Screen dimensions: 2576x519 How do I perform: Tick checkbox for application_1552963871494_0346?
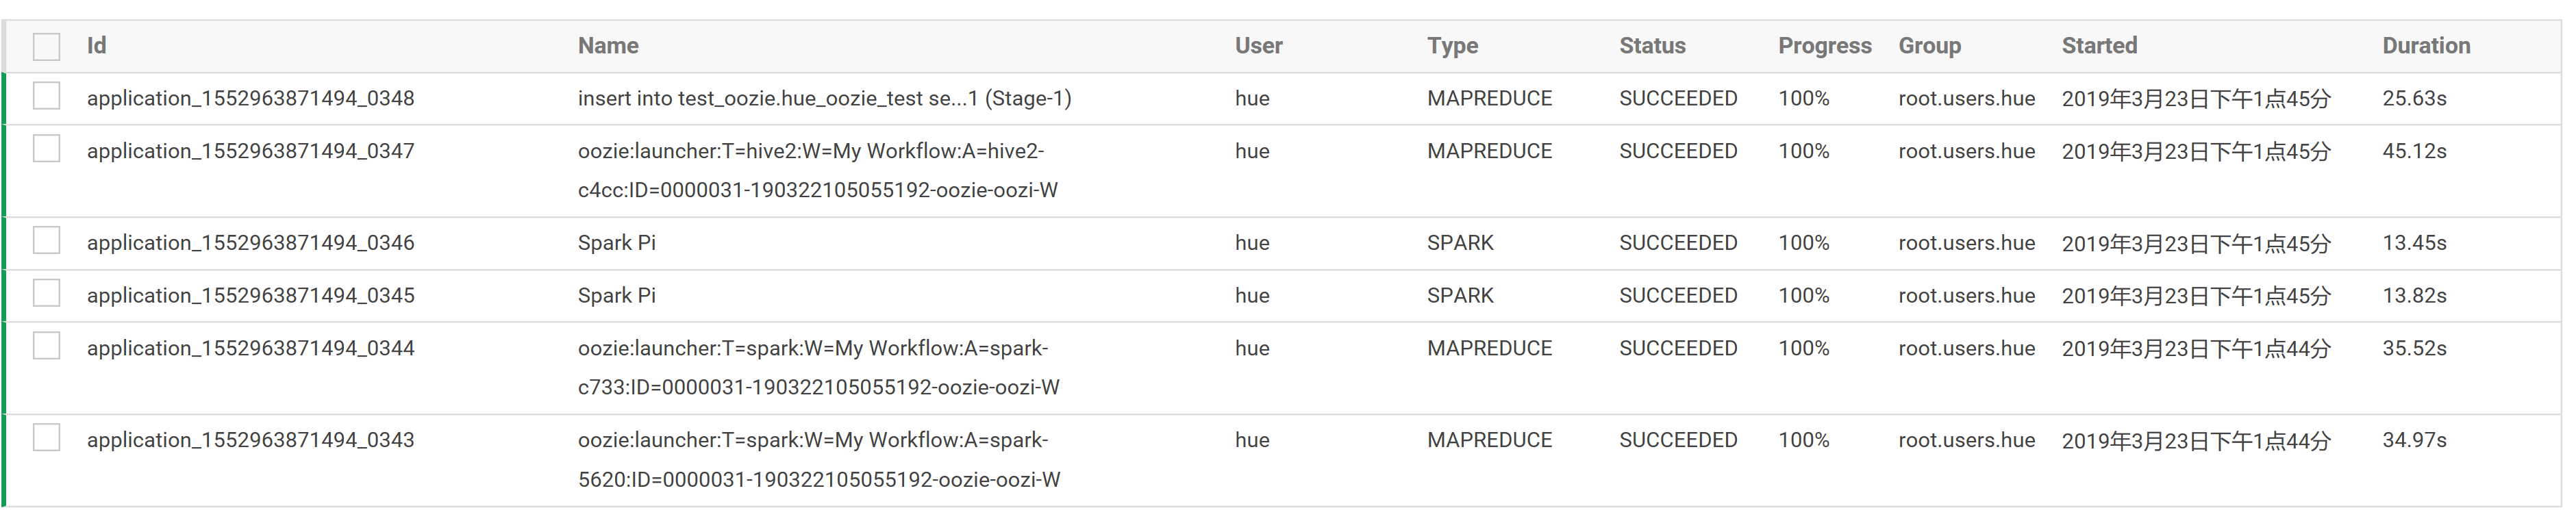pyautogui.click(x=46, y=241)
